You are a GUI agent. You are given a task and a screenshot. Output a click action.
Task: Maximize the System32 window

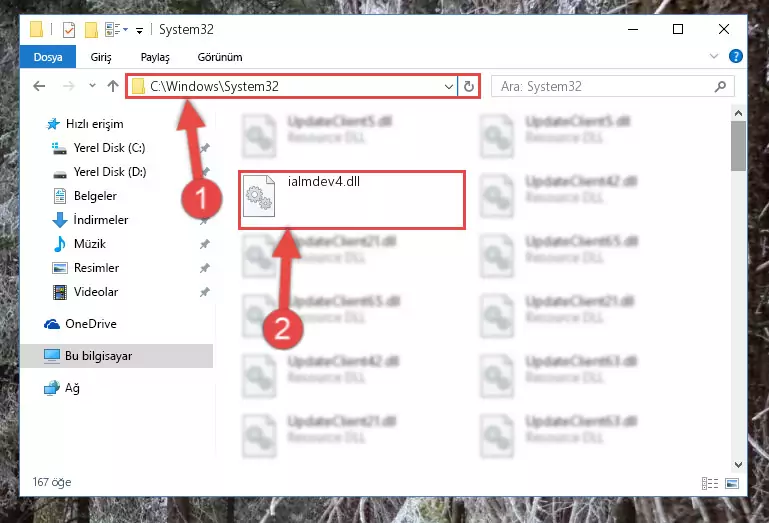click(678, 29)
